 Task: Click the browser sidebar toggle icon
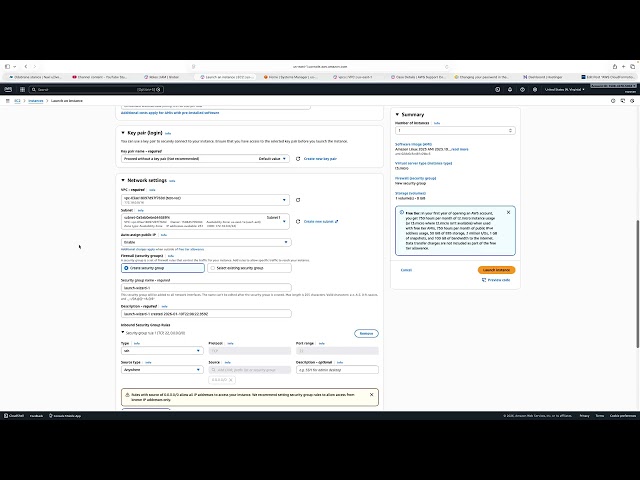click(7, 67)
